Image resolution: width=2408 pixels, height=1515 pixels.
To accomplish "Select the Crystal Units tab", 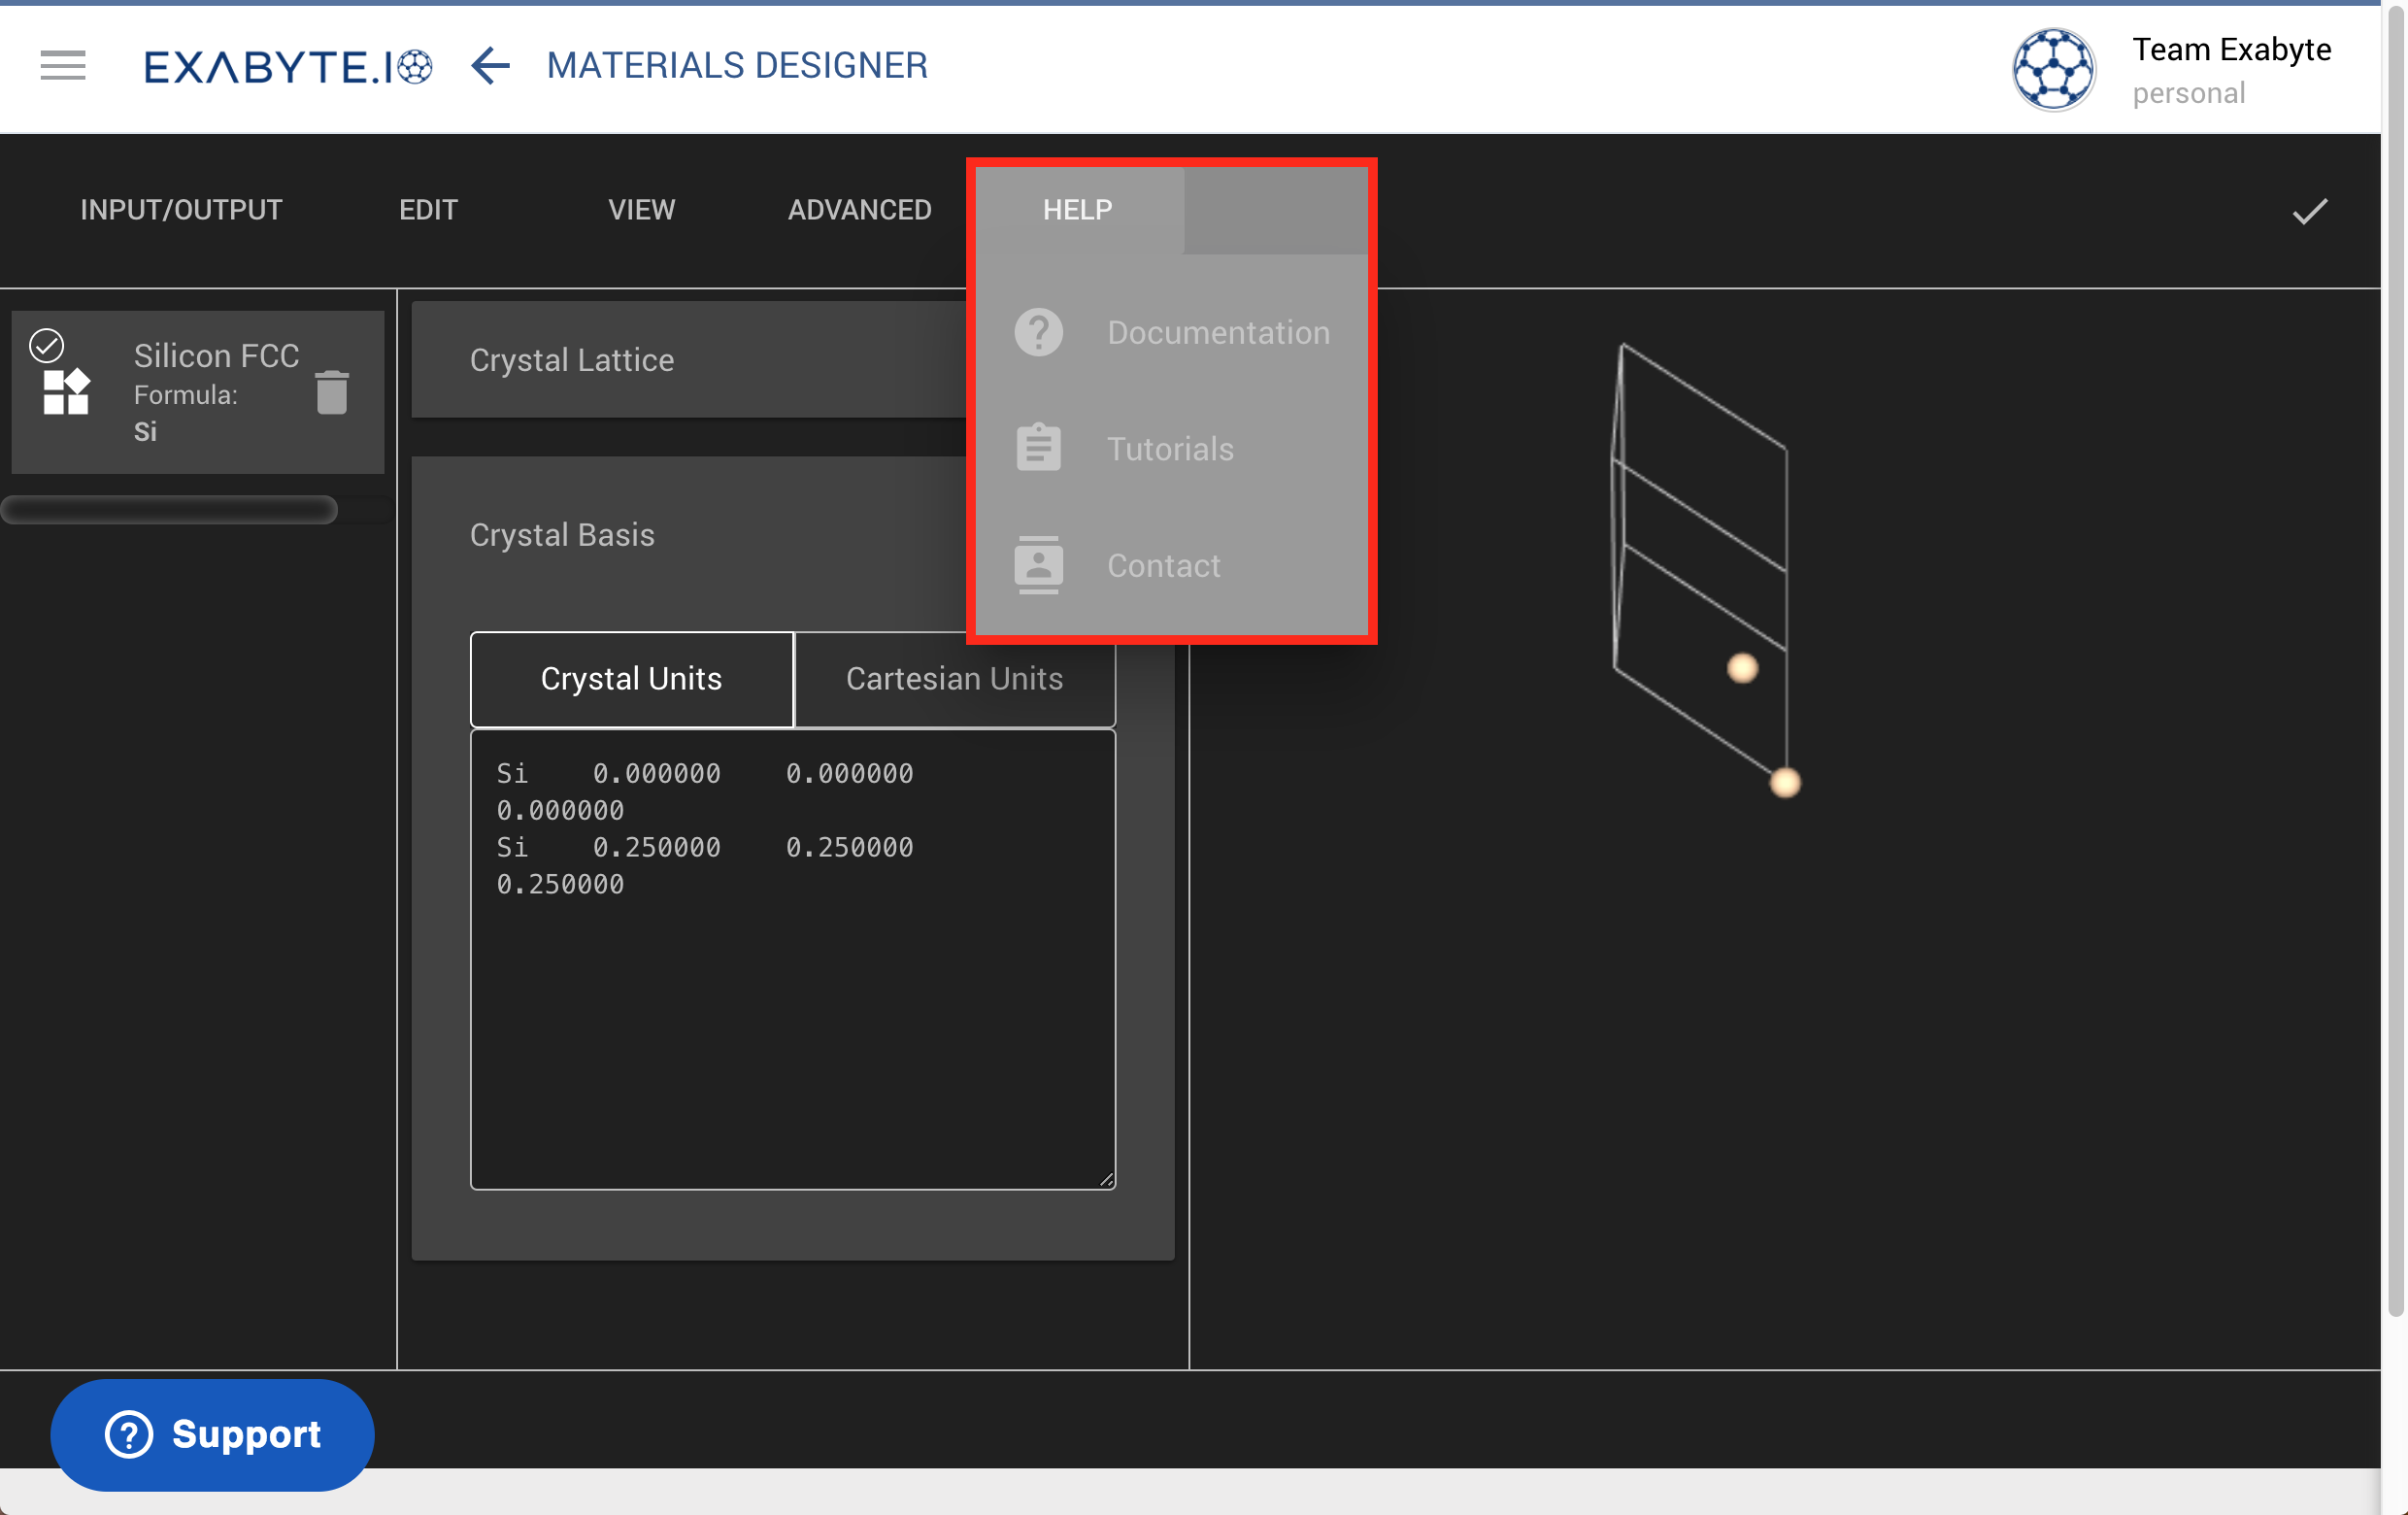I will click(x=631, y=679).
